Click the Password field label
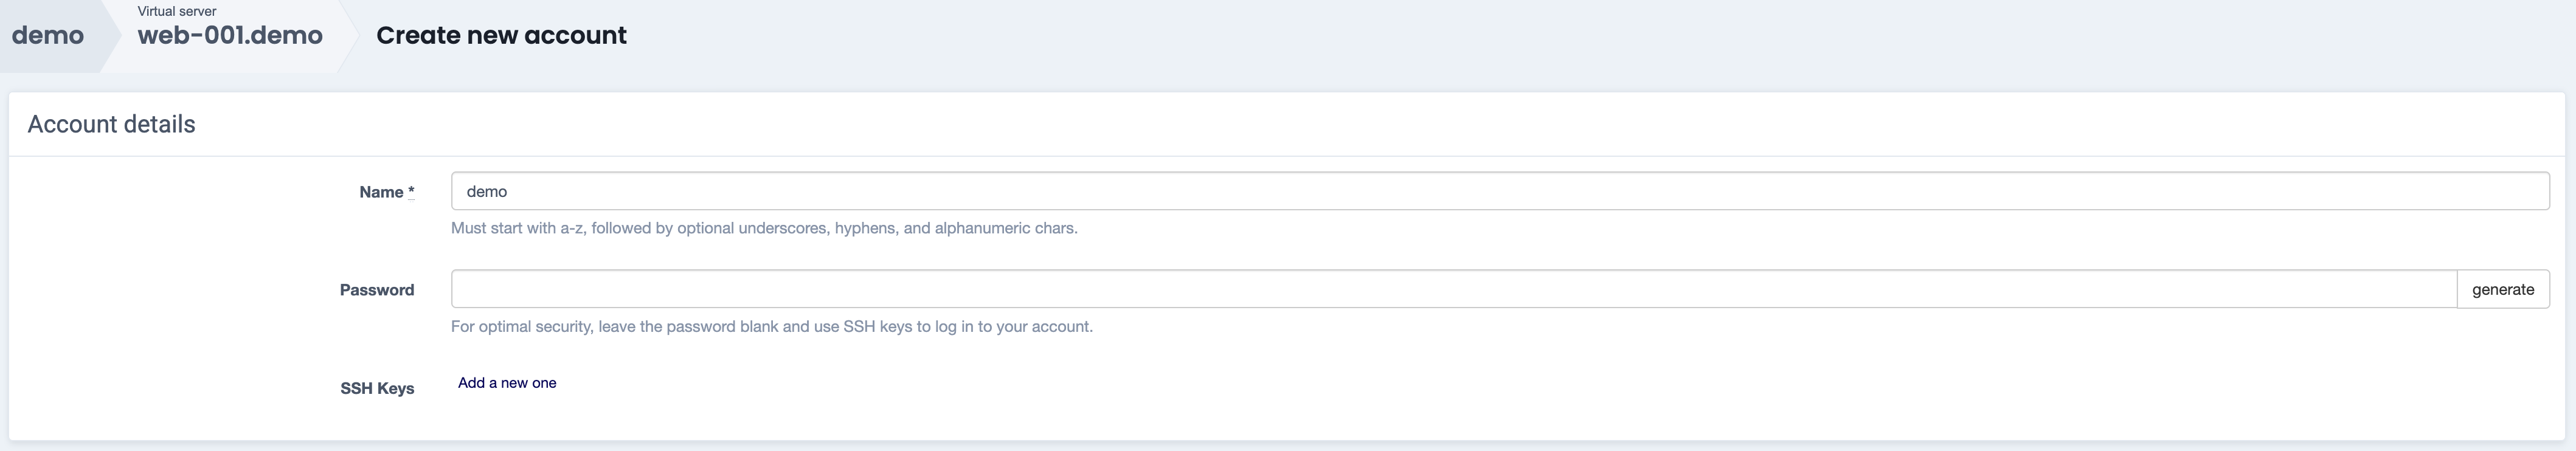Viewport: 2576px width, 451px height. coord(376,290)
